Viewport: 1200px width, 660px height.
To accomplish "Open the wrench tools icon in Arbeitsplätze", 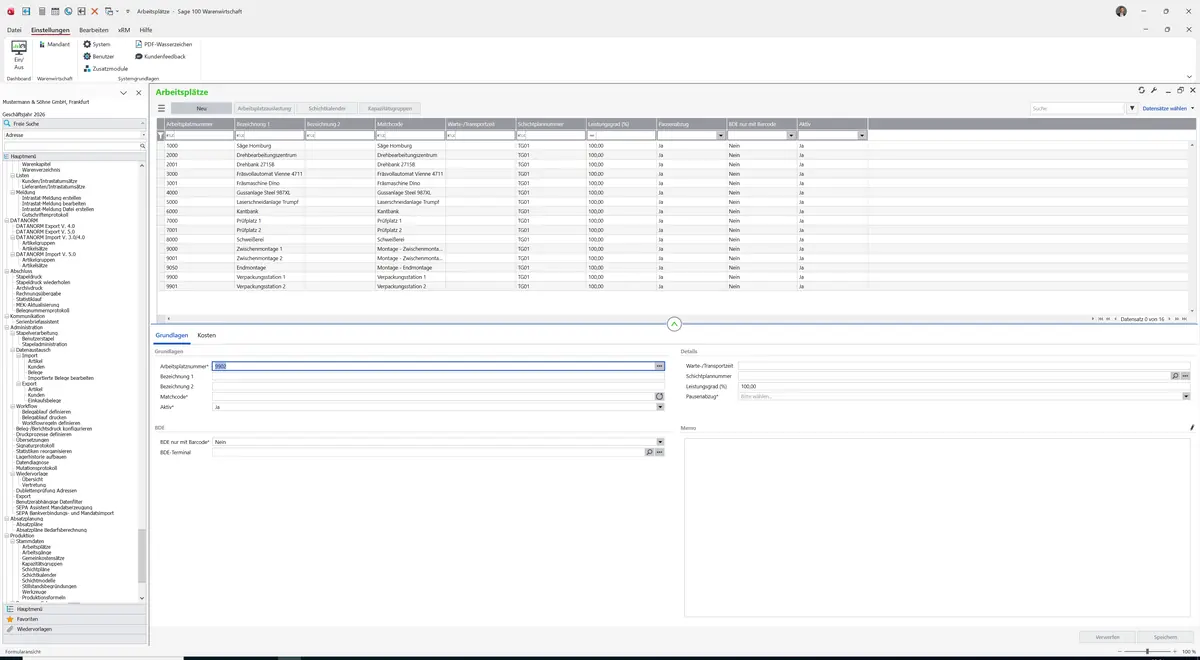I will (x=1154, y=91).
